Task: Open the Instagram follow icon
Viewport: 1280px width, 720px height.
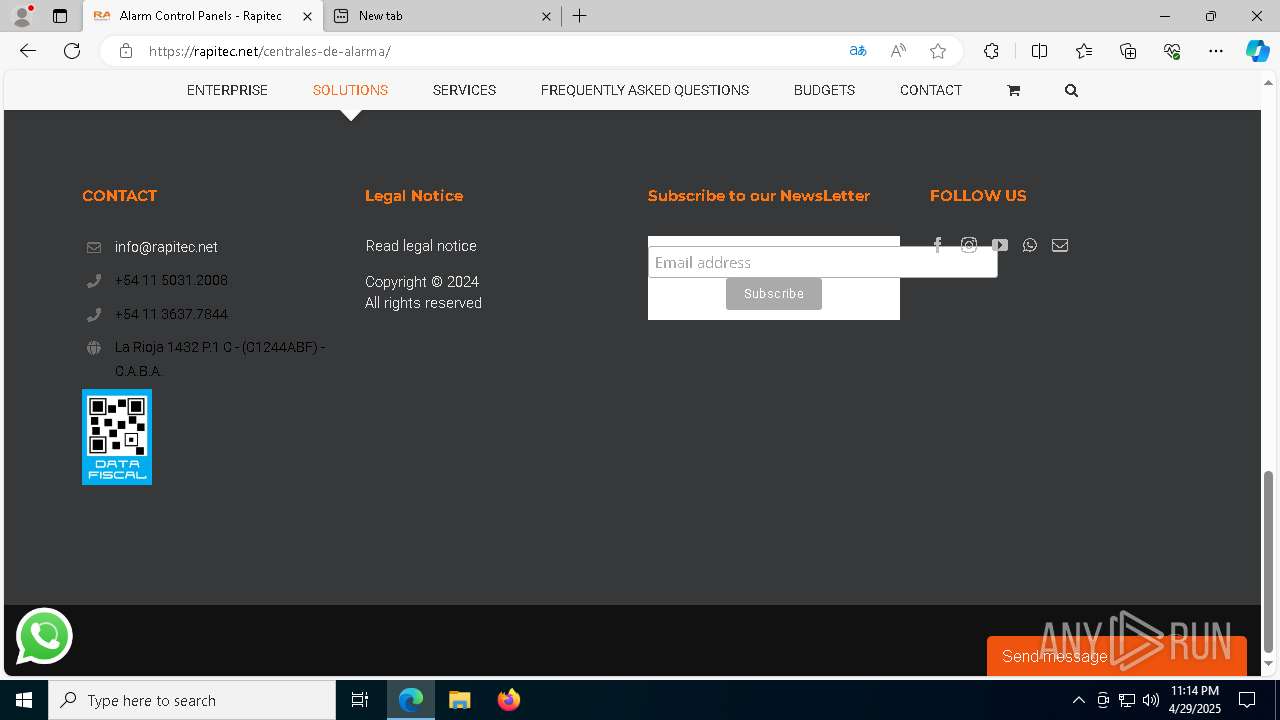Action: tap(969, 245)
